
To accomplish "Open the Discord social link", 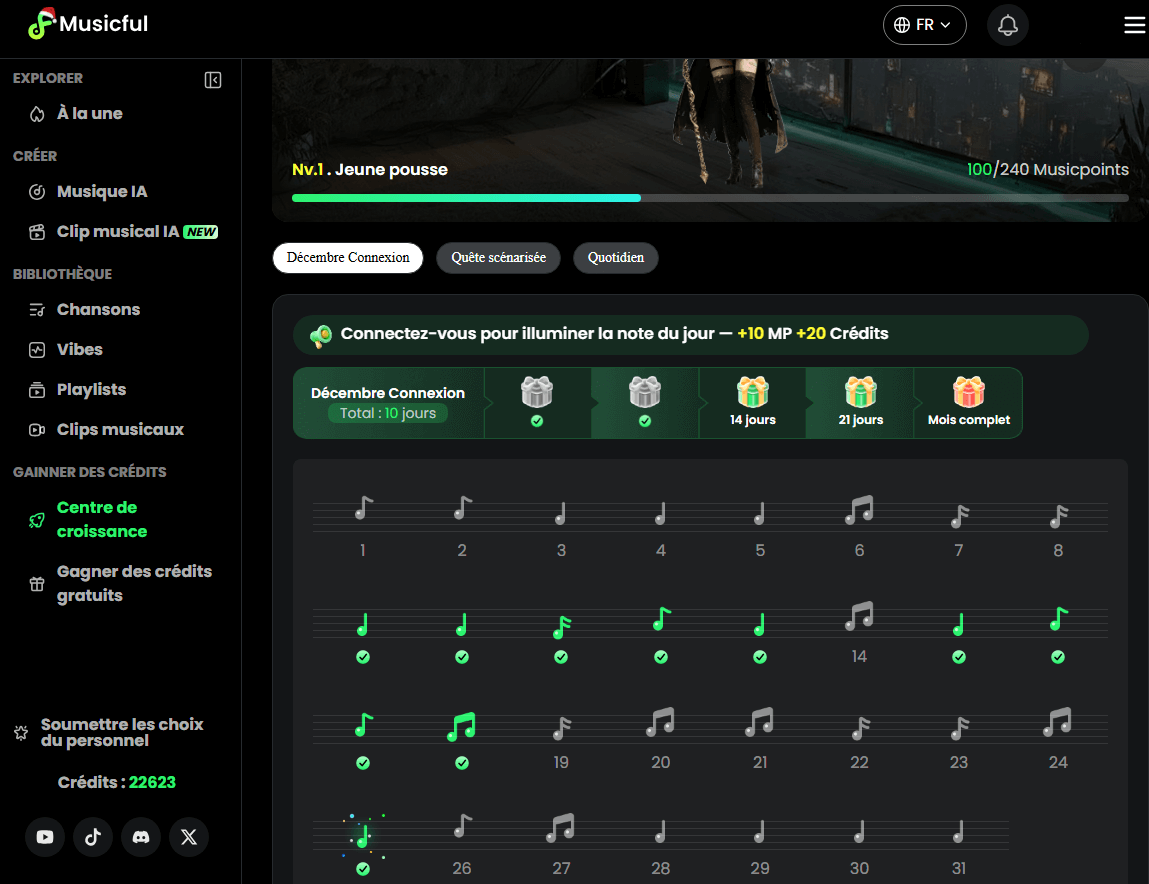I will point(141,837).
